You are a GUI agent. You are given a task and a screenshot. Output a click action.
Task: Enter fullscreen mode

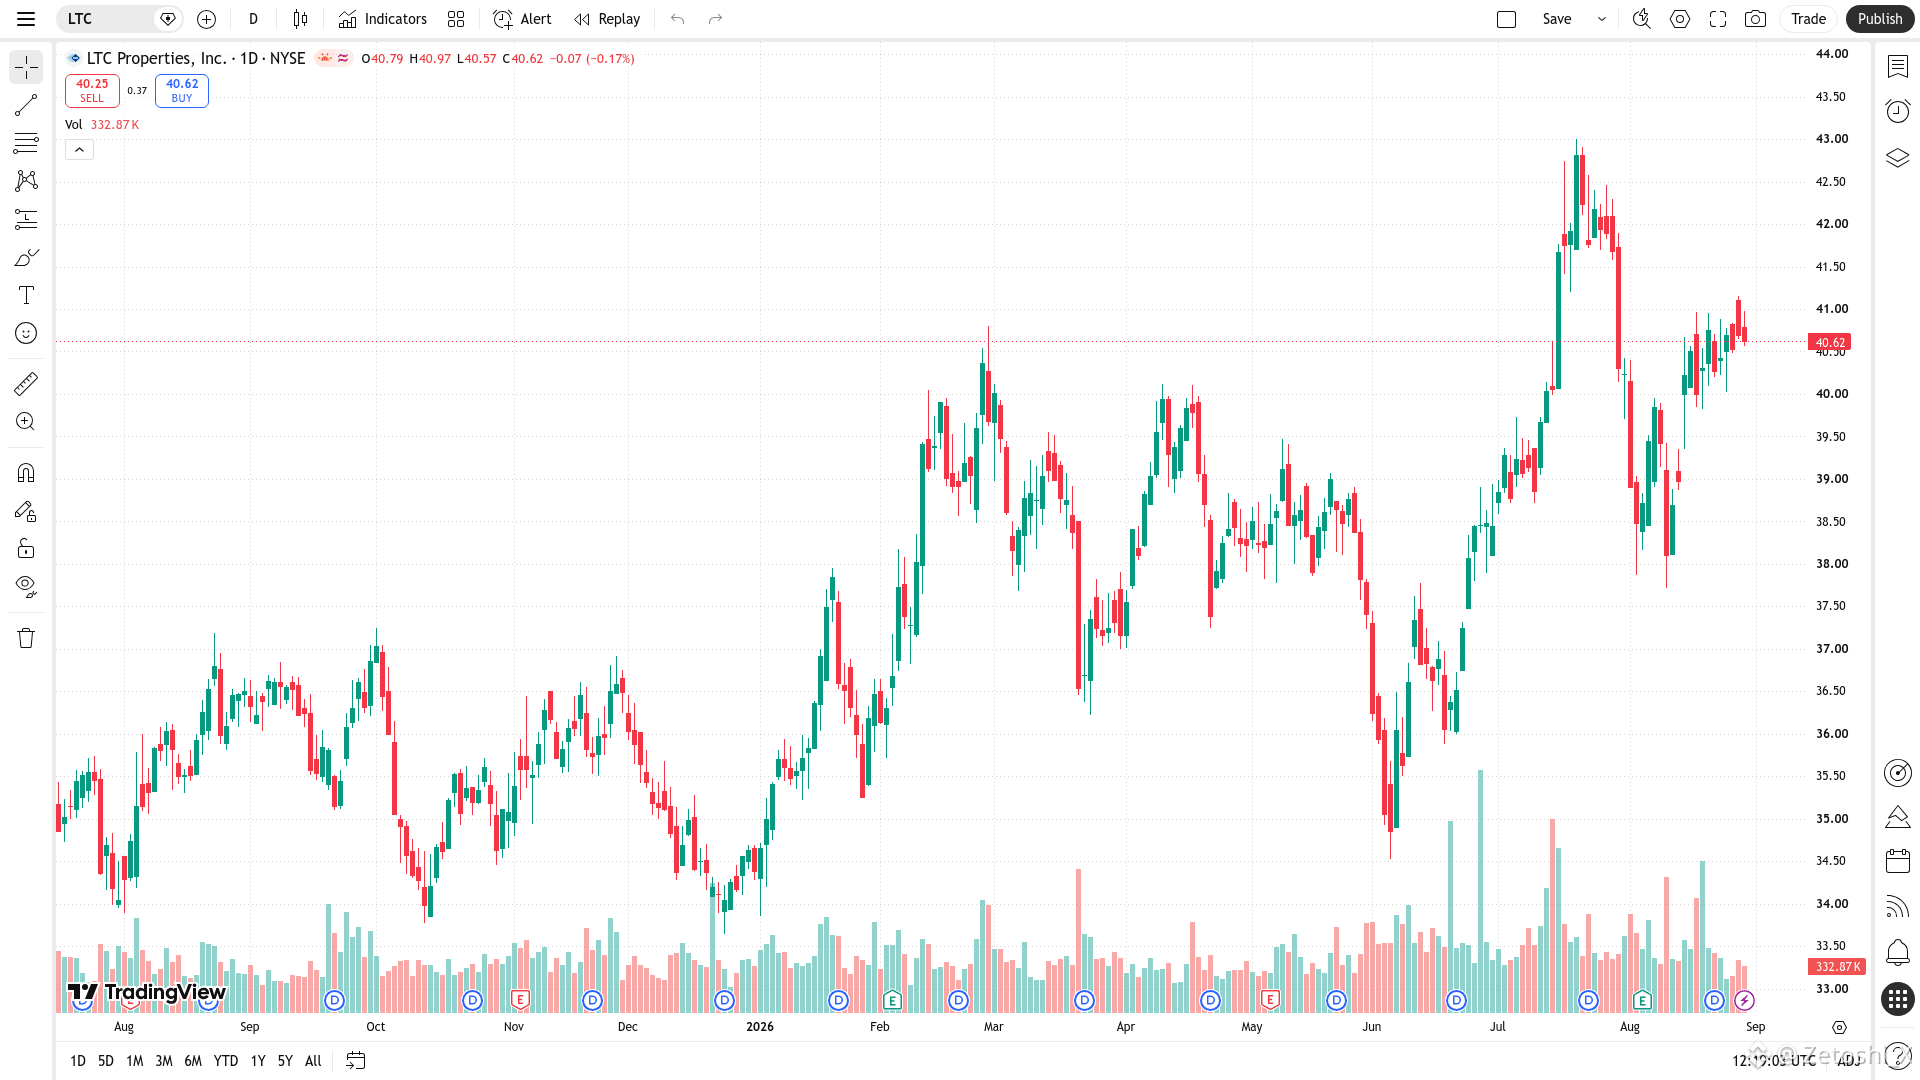(1718, 19)
